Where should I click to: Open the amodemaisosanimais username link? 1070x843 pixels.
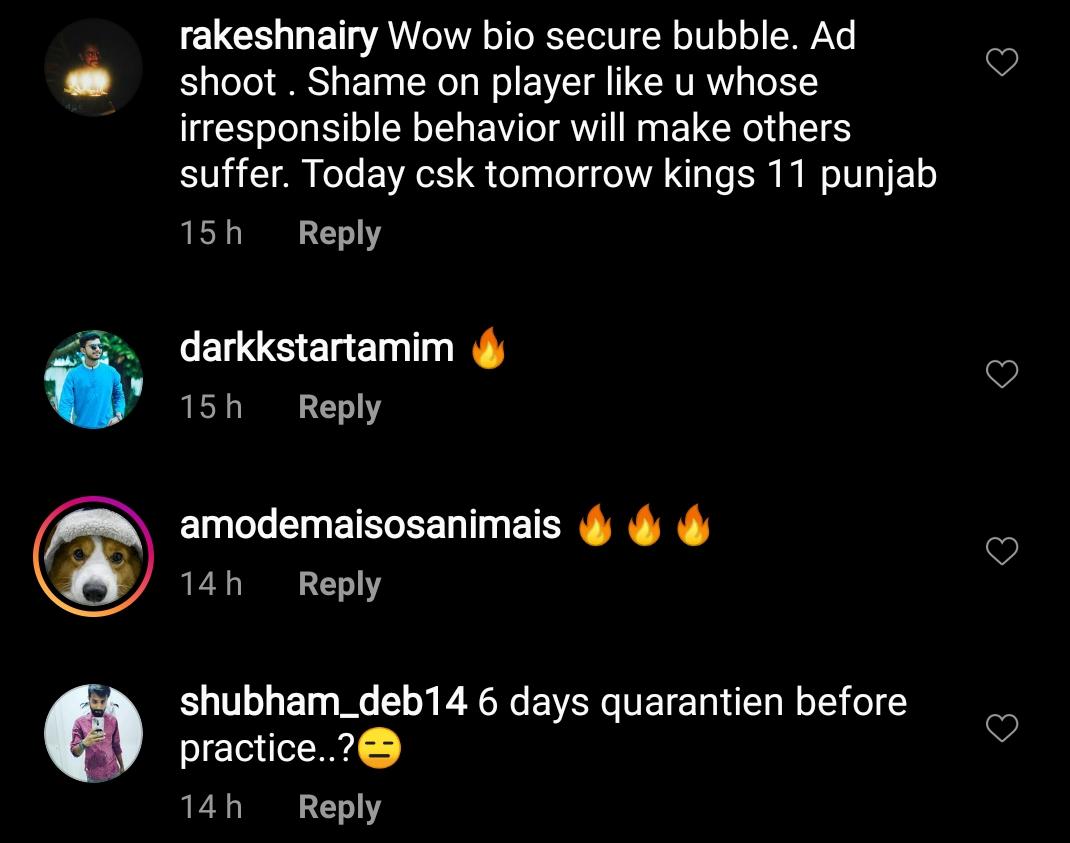pyautogui.click(x=371, y=525)
